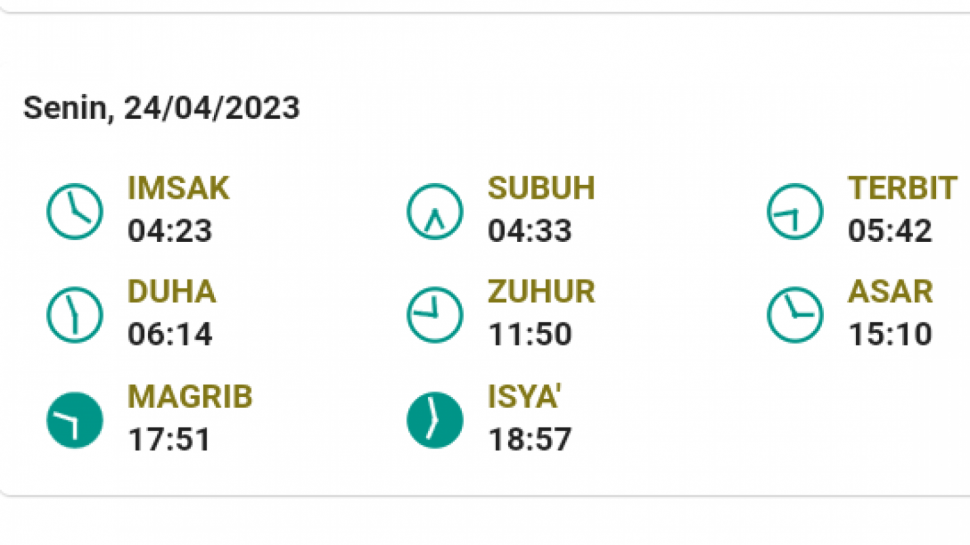Viewport: 970px width, 545px height.
Task: Click the Asar clock icon
Action: click(795, 315)
